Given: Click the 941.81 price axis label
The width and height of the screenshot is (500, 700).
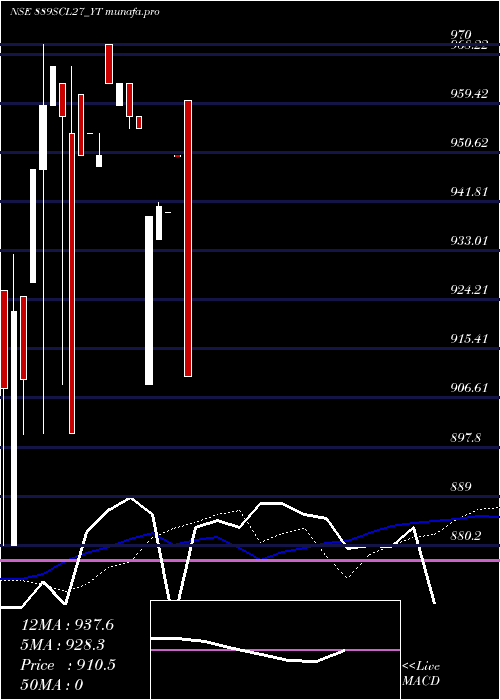Looking at the screenshot, I should (469, 192).
